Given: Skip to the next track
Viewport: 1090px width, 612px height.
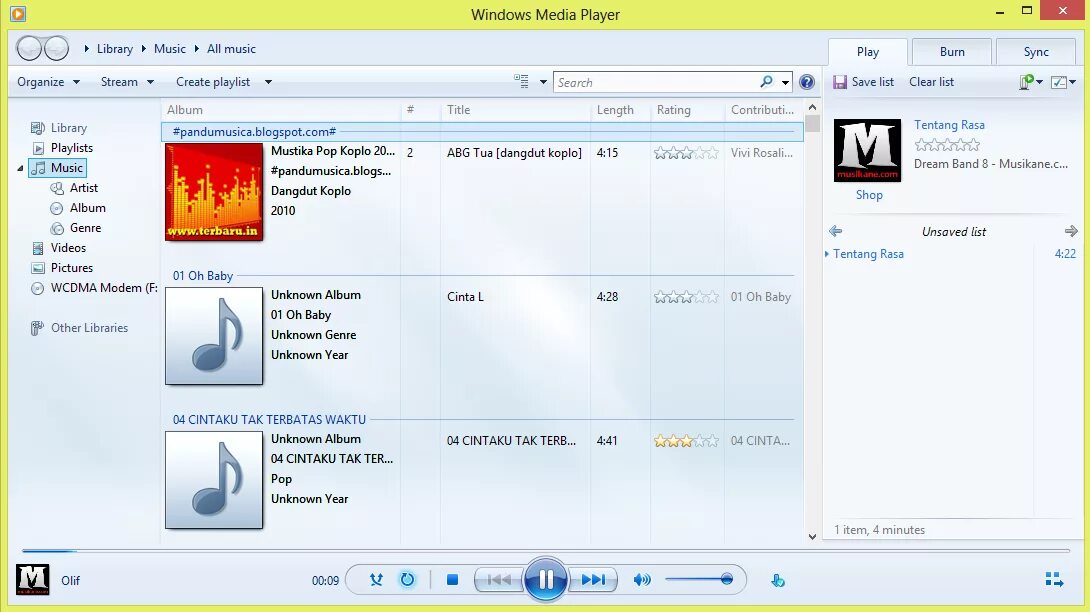Looking at the screenshot, I should coord(593,579).
